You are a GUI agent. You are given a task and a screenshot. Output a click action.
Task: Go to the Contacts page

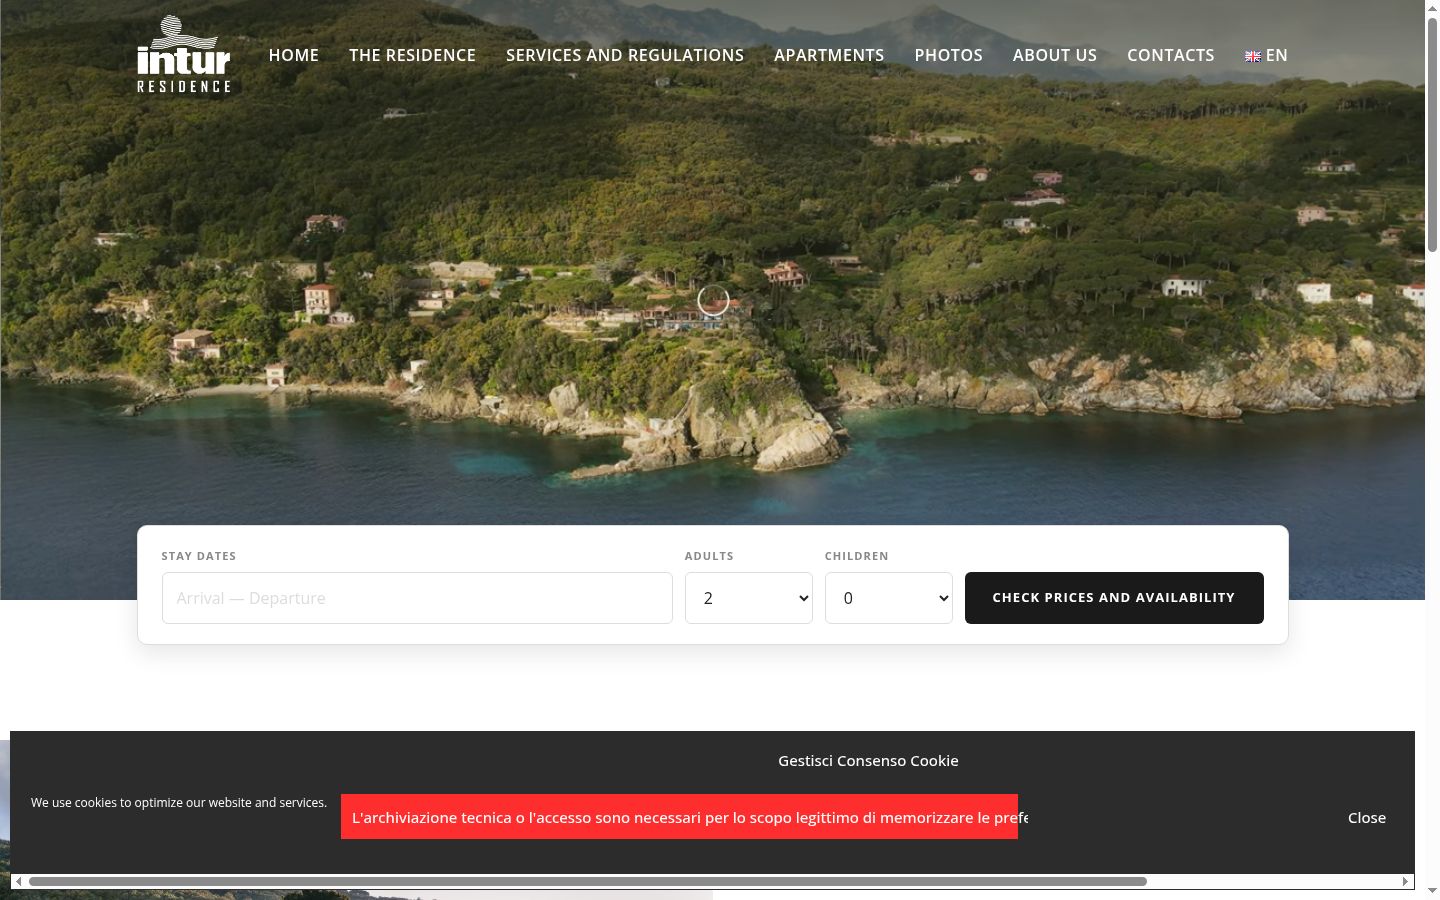pyautogui.click(x=1171, y=56)
